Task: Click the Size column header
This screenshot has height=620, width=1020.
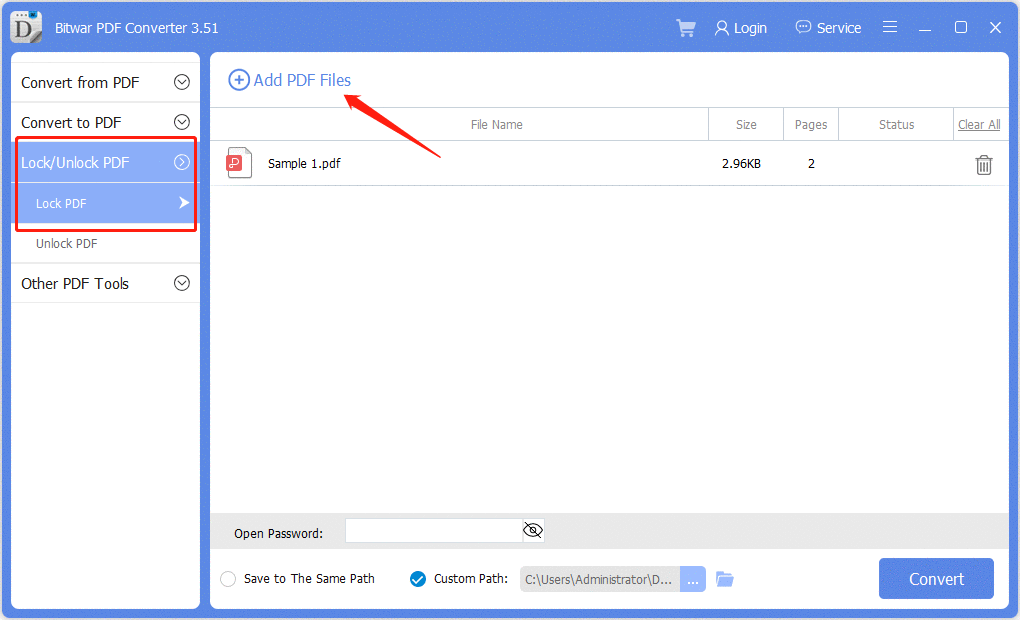Action: [746, 124]
